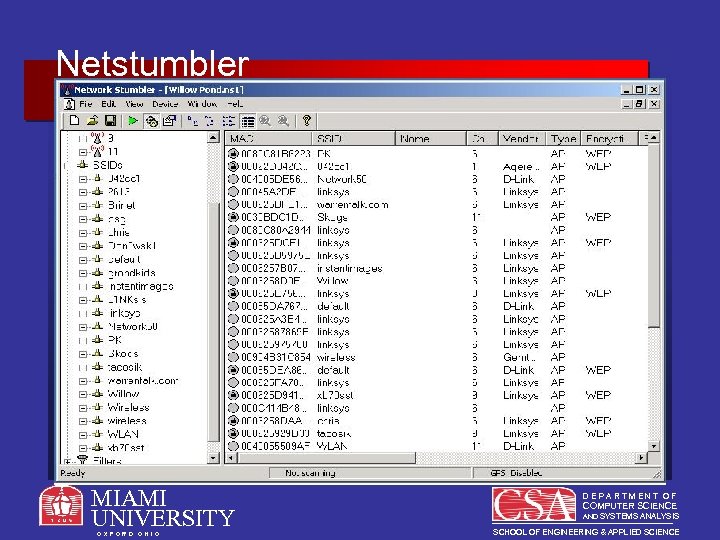The height and width of the screenshot is (540, 720).
Task: Sort by the MAC column header
Action: (269, 138)
